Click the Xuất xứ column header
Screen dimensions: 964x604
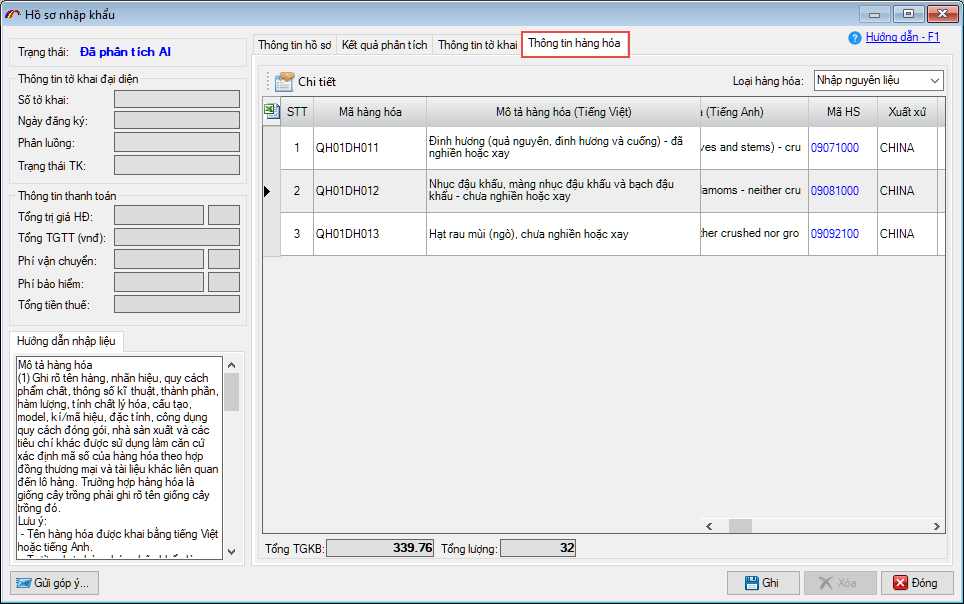pos(906,112)
